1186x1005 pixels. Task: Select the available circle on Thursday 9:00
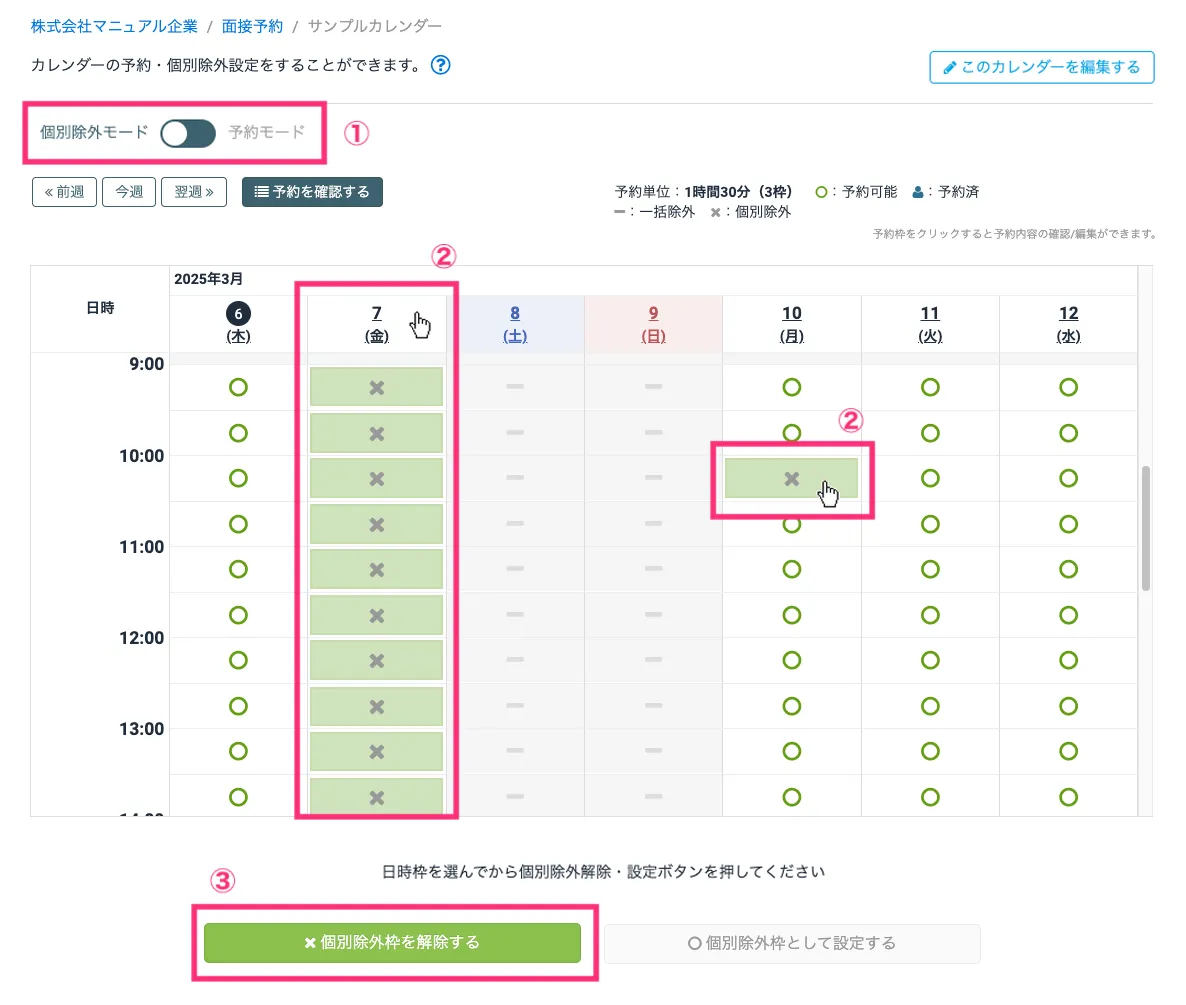238,387
